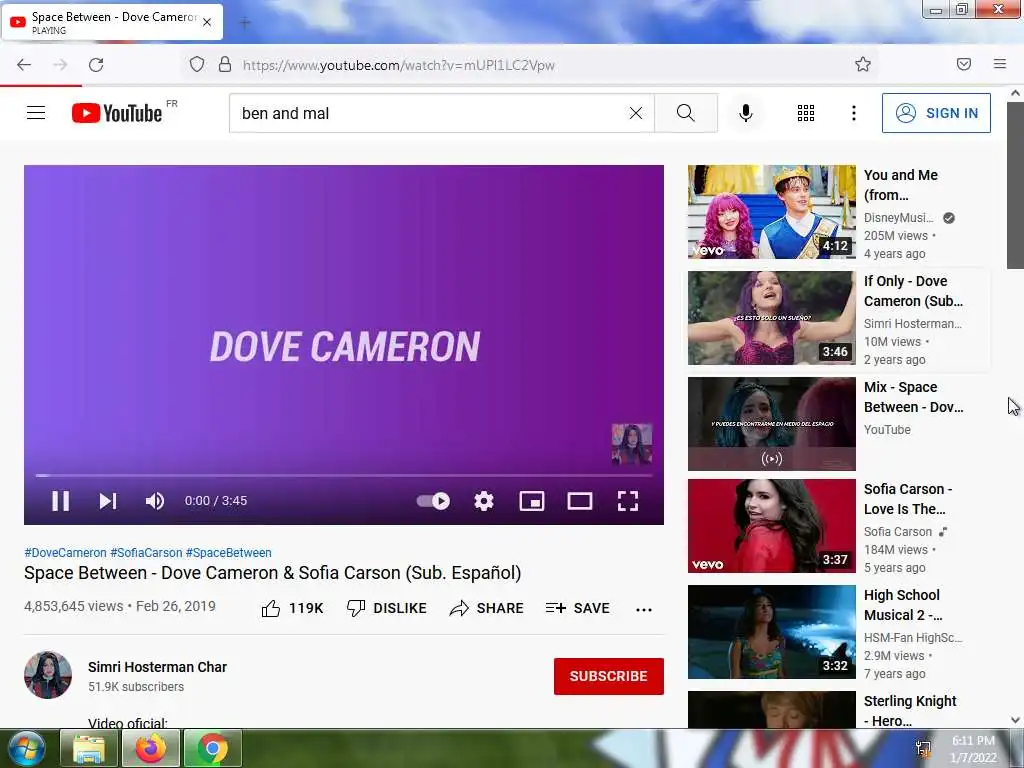The height and width of the screenshot is (768, 1024).
Task: Click 'High School Musical 2' title text
Action: point(903,605)
